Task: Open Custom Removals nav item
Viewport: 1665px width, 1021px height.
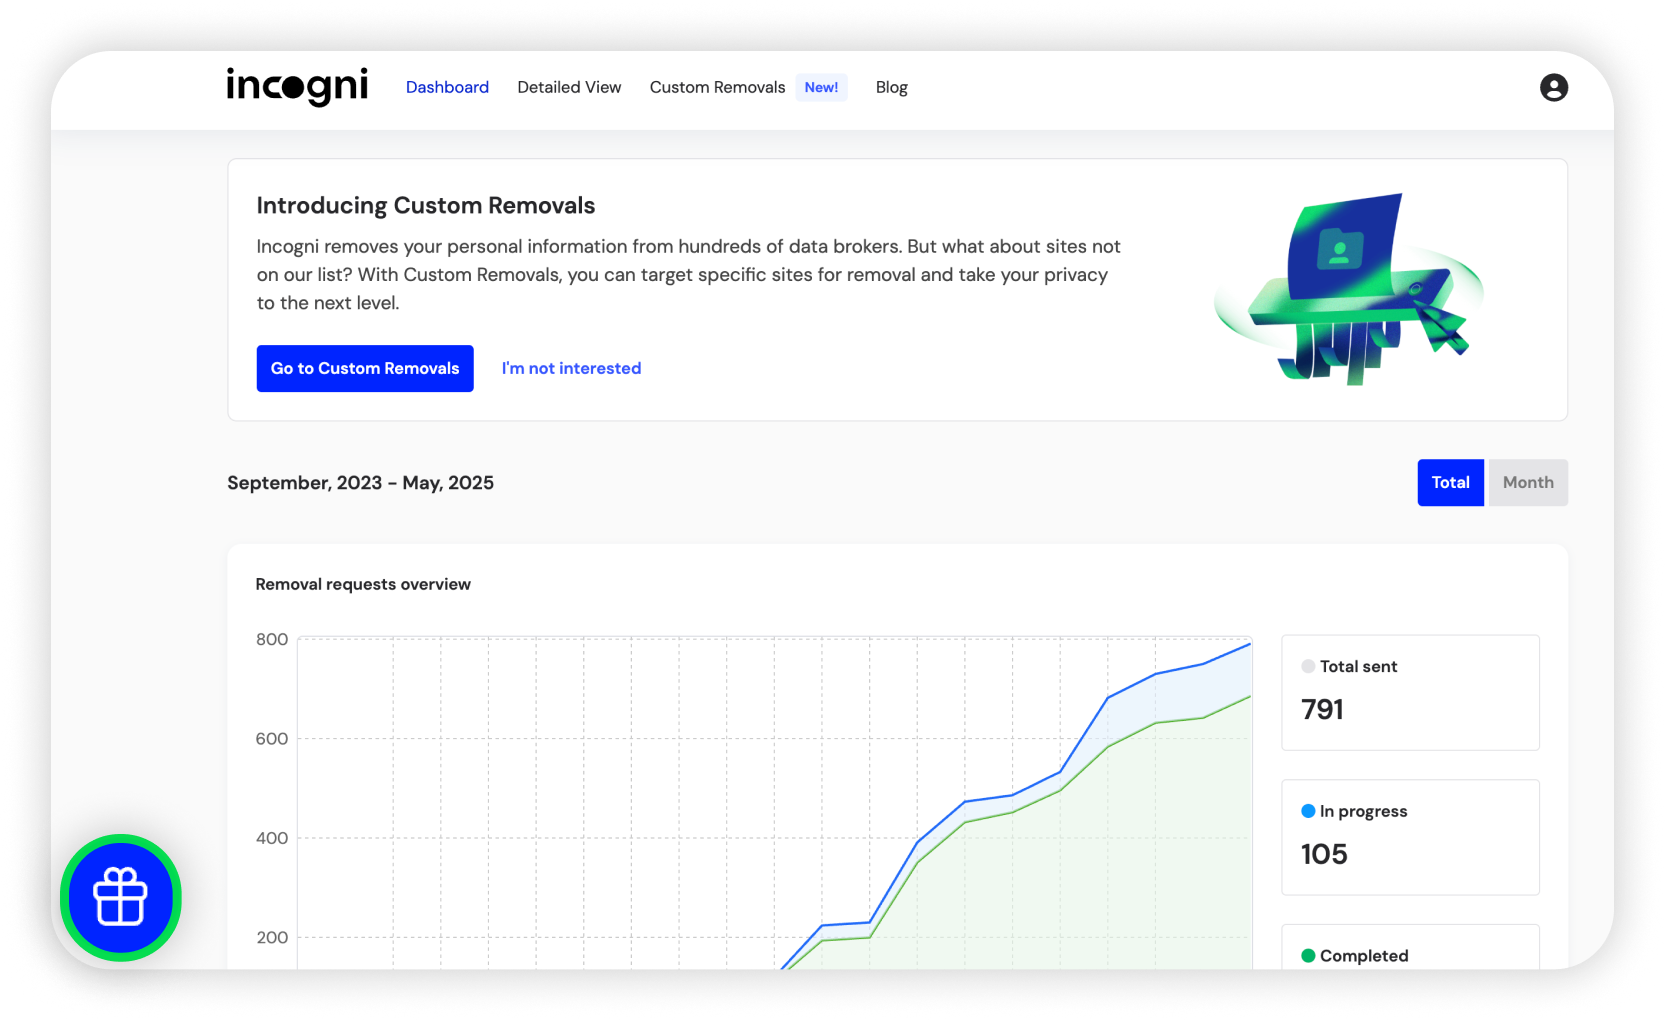Action: (x=717, y=87)
